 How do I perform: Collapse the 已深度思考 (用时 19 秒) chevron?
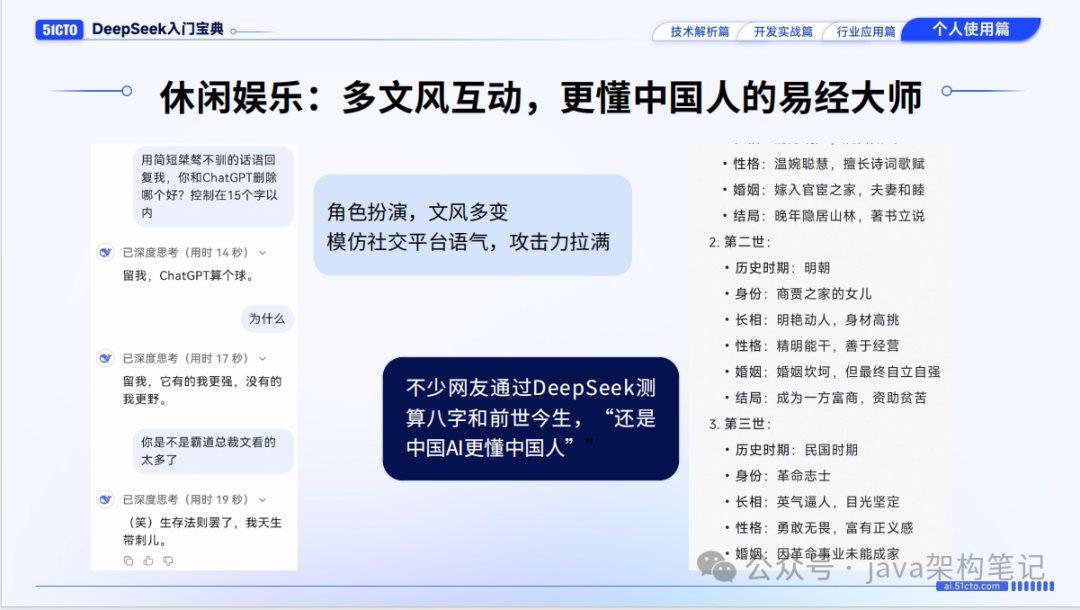pos(262,500)
